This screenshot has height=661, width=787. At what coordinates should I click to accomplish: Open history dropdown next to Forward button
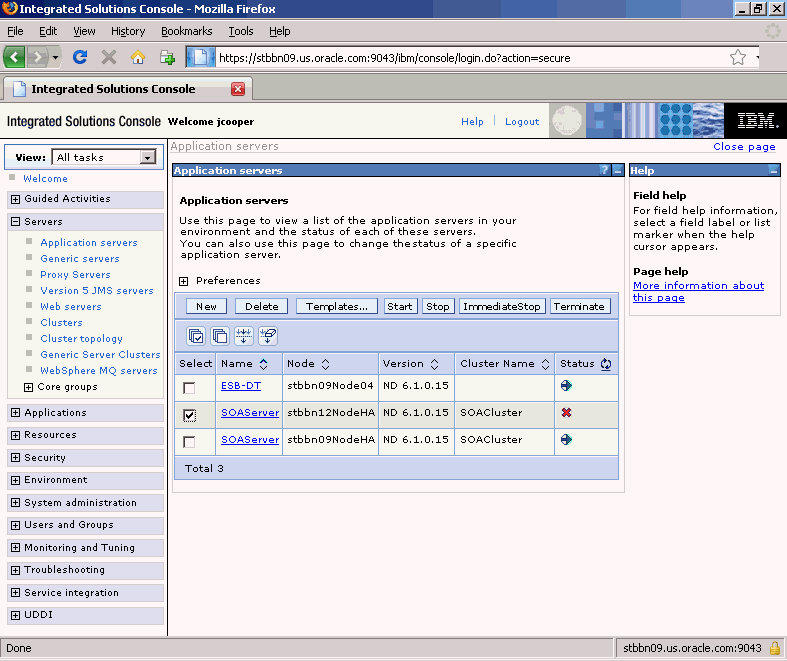click(x=55, y=57)
